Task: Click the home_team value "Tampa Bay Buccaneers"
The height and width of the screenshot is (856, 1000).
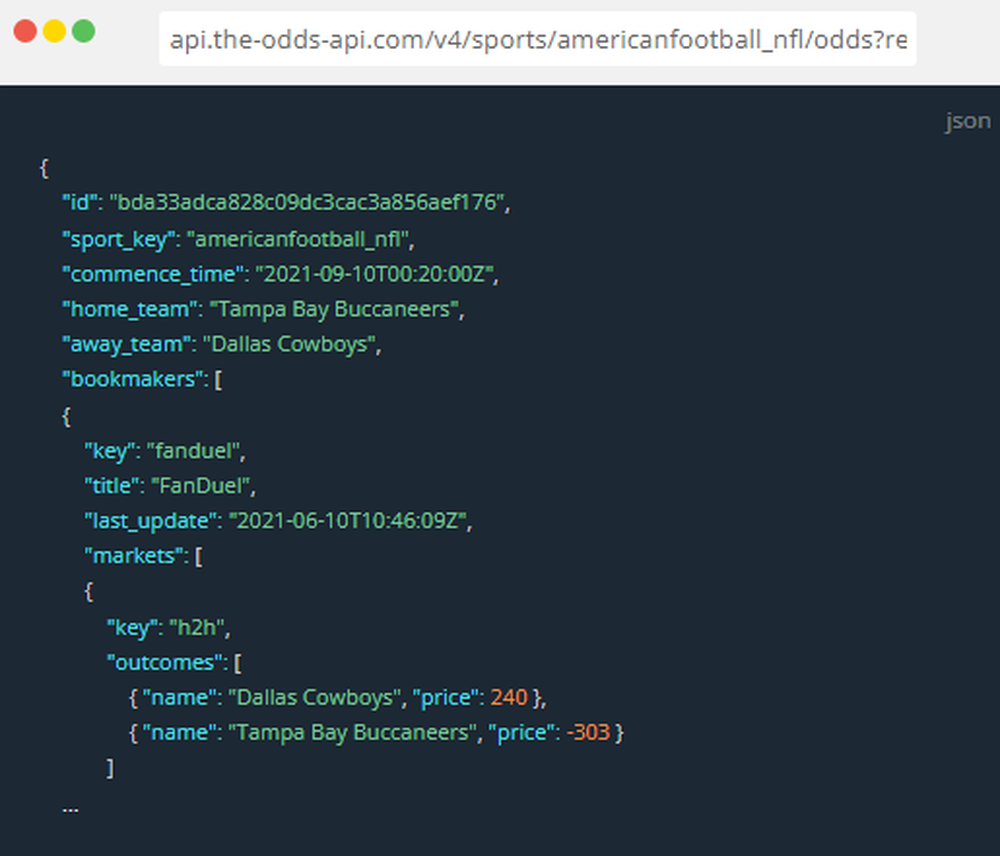Action: tap(334, 309)
